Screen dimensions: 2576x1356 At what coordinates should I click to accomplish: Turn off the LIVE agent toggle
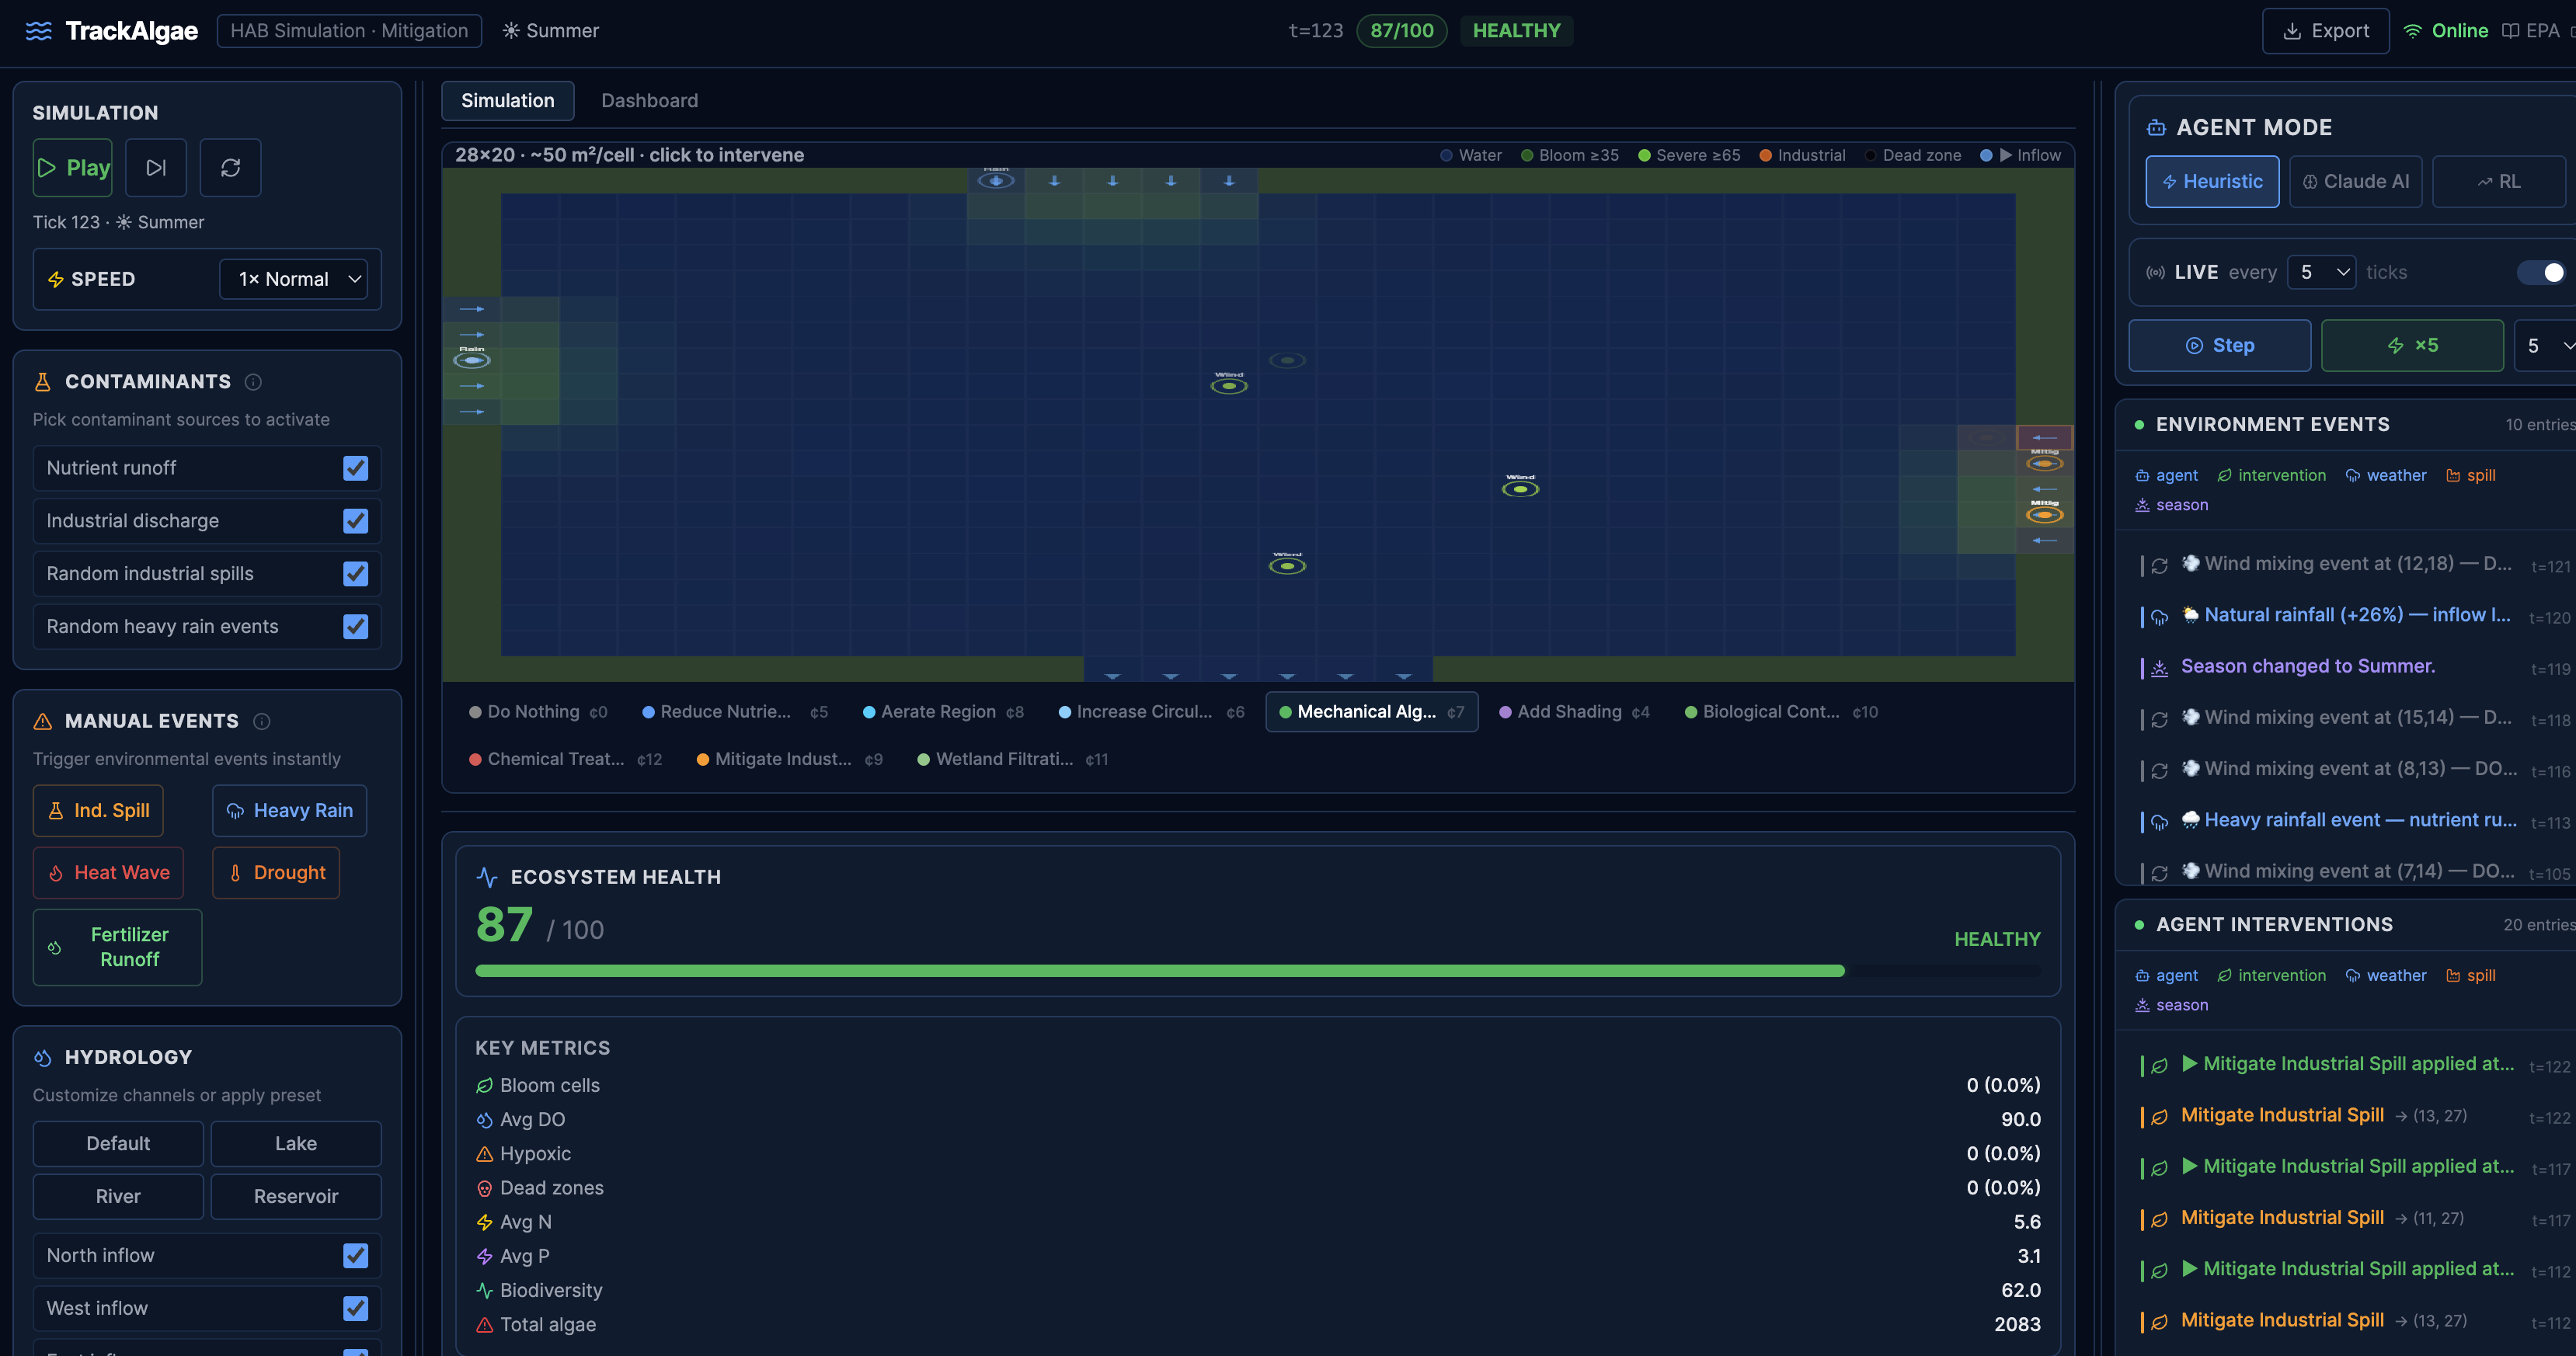pyautogui.click(x=2542, y=272)
